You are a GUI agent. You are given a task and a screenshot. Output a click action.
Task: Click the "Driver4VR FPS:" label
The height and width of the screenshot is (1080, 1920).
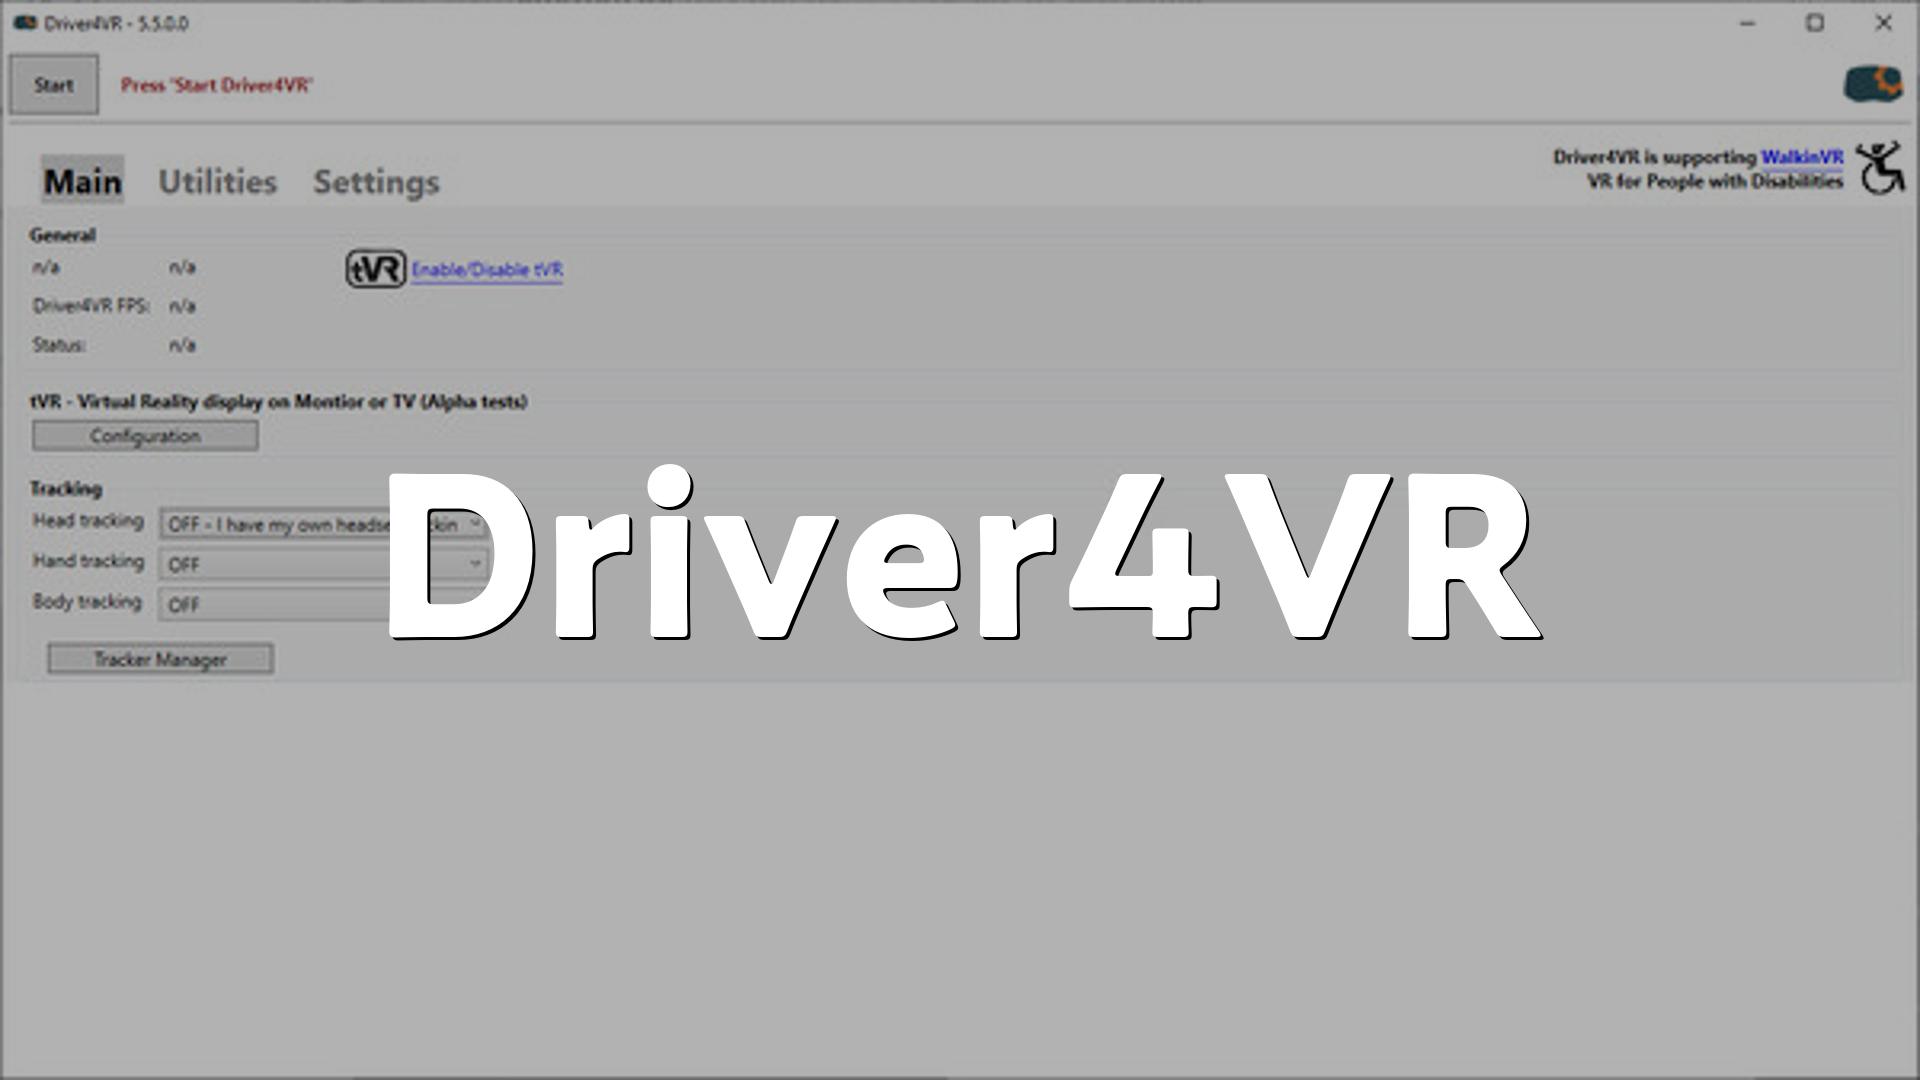coord(91,306)
